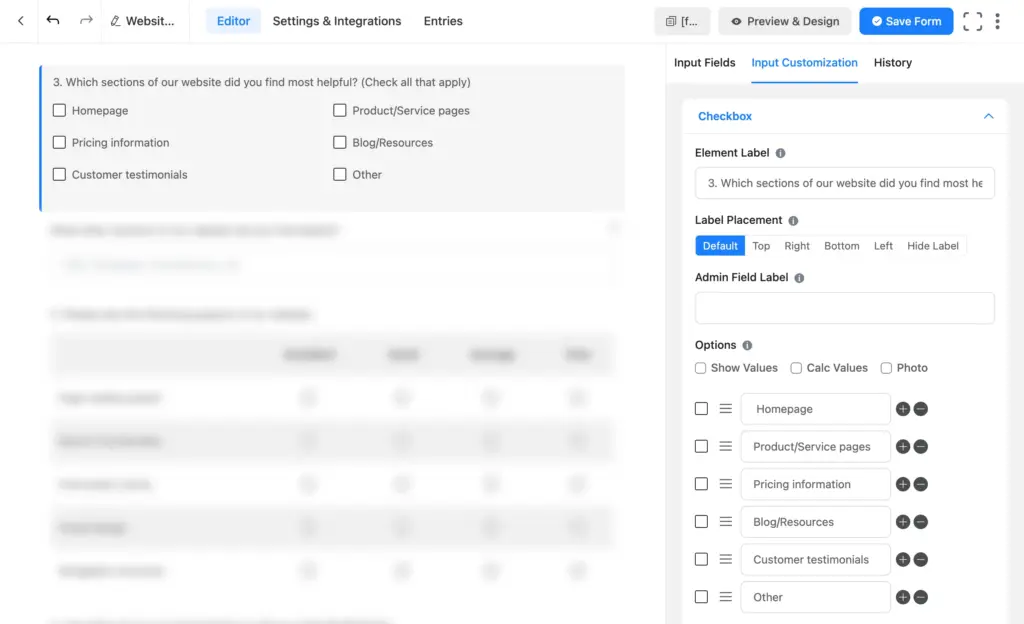Open the three-dot more options menu
Screen dimensions: 1024x624
click(x=997, y=21)
